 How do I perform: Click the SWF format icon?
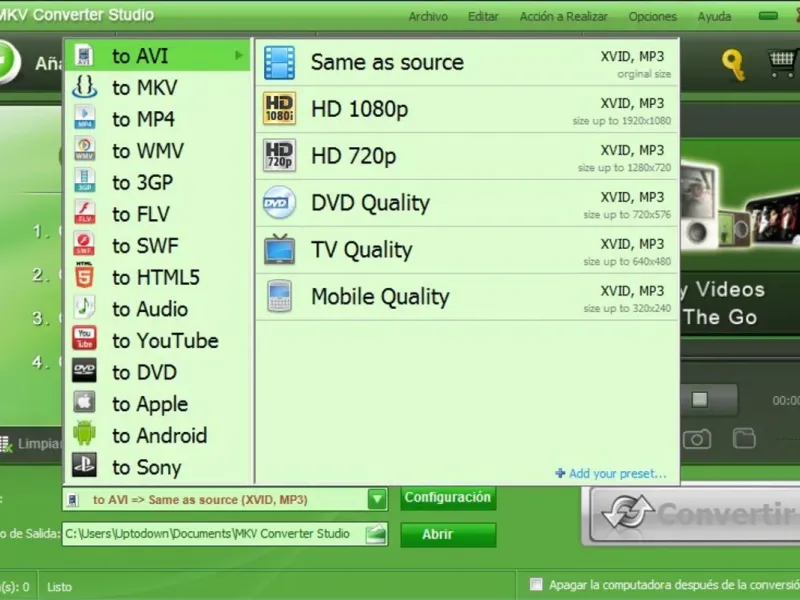(84, 245)
